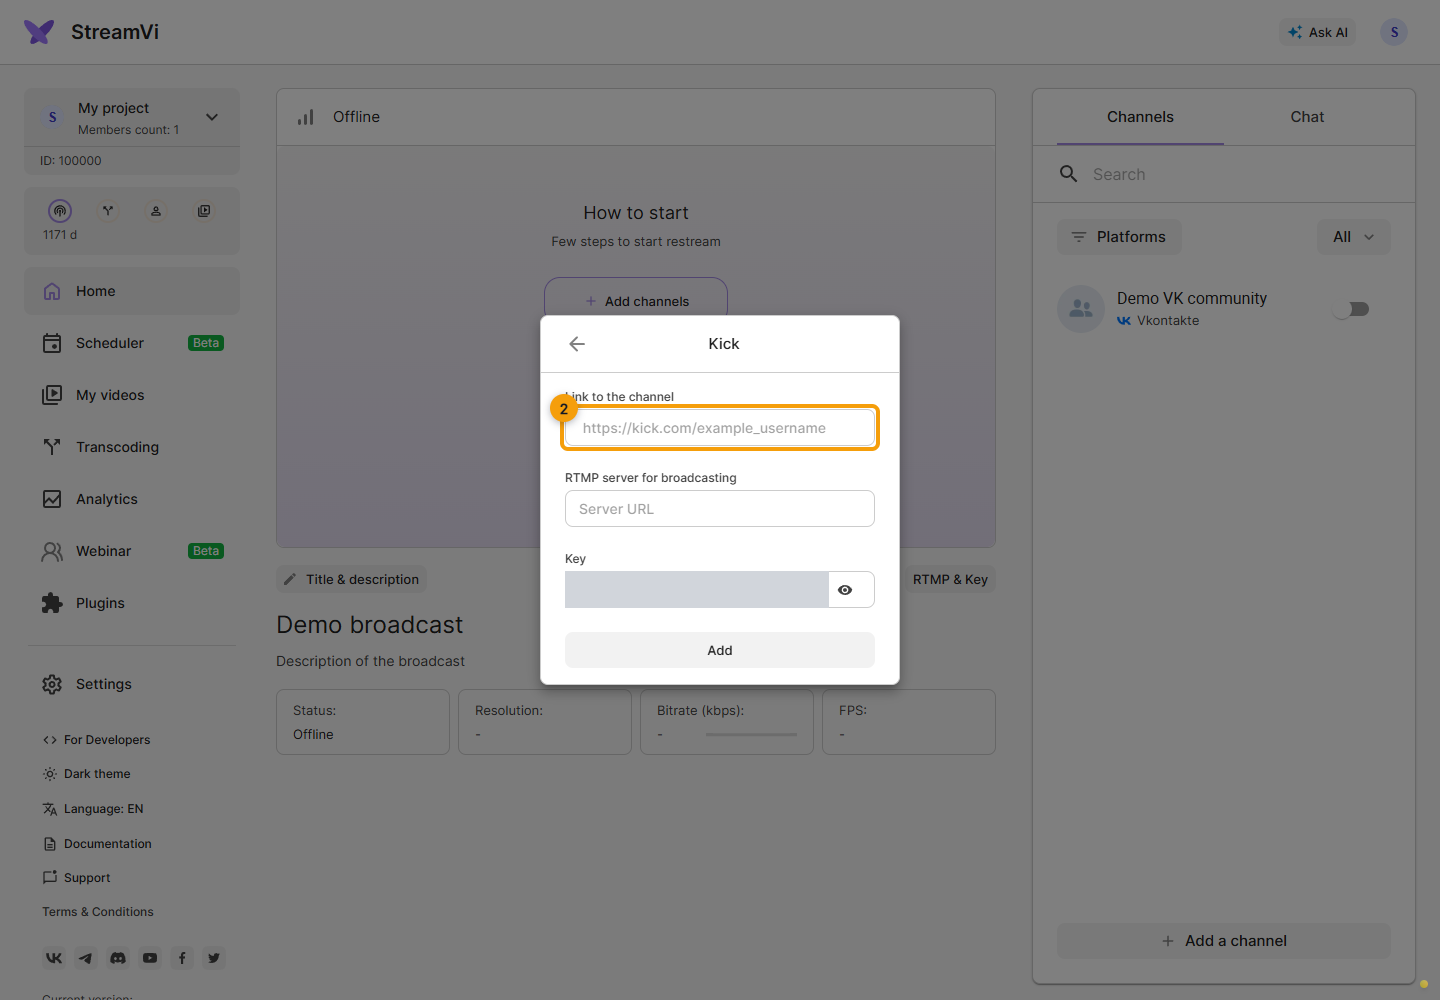1440x1000 pixels.
Task: Open the Plugins page
Action: coord(132,603)
